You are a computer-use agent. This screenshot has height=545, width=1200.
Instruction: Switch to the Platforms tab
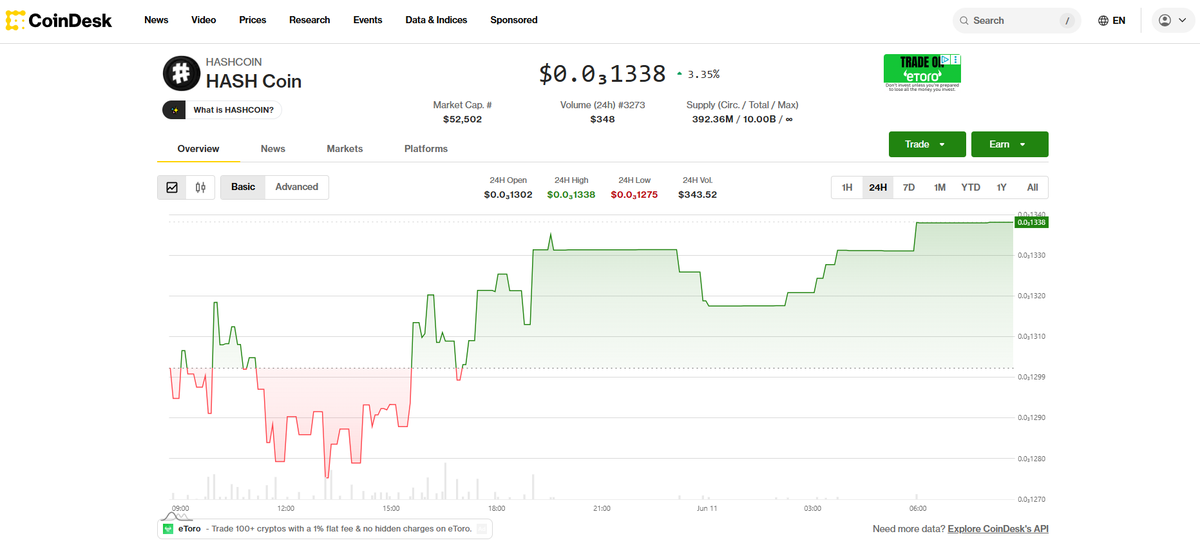pos(426,149)
